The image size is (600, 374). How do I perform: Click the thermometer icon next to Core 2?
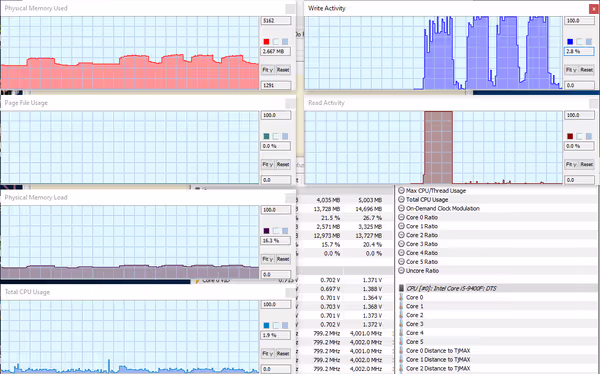[401, 315]
